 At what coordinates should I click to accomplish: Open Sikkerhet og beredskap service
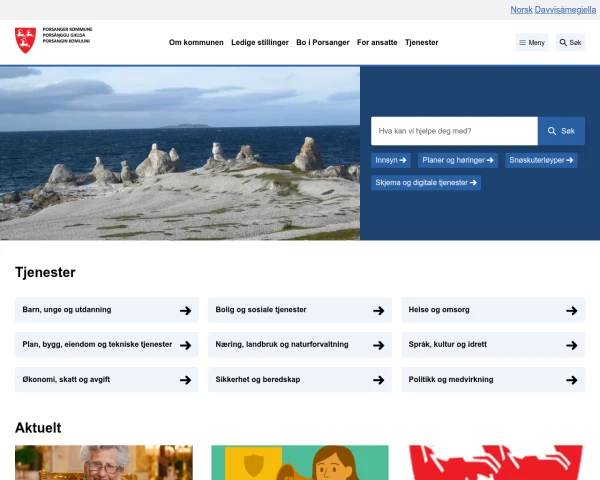(x=300, y=379)
